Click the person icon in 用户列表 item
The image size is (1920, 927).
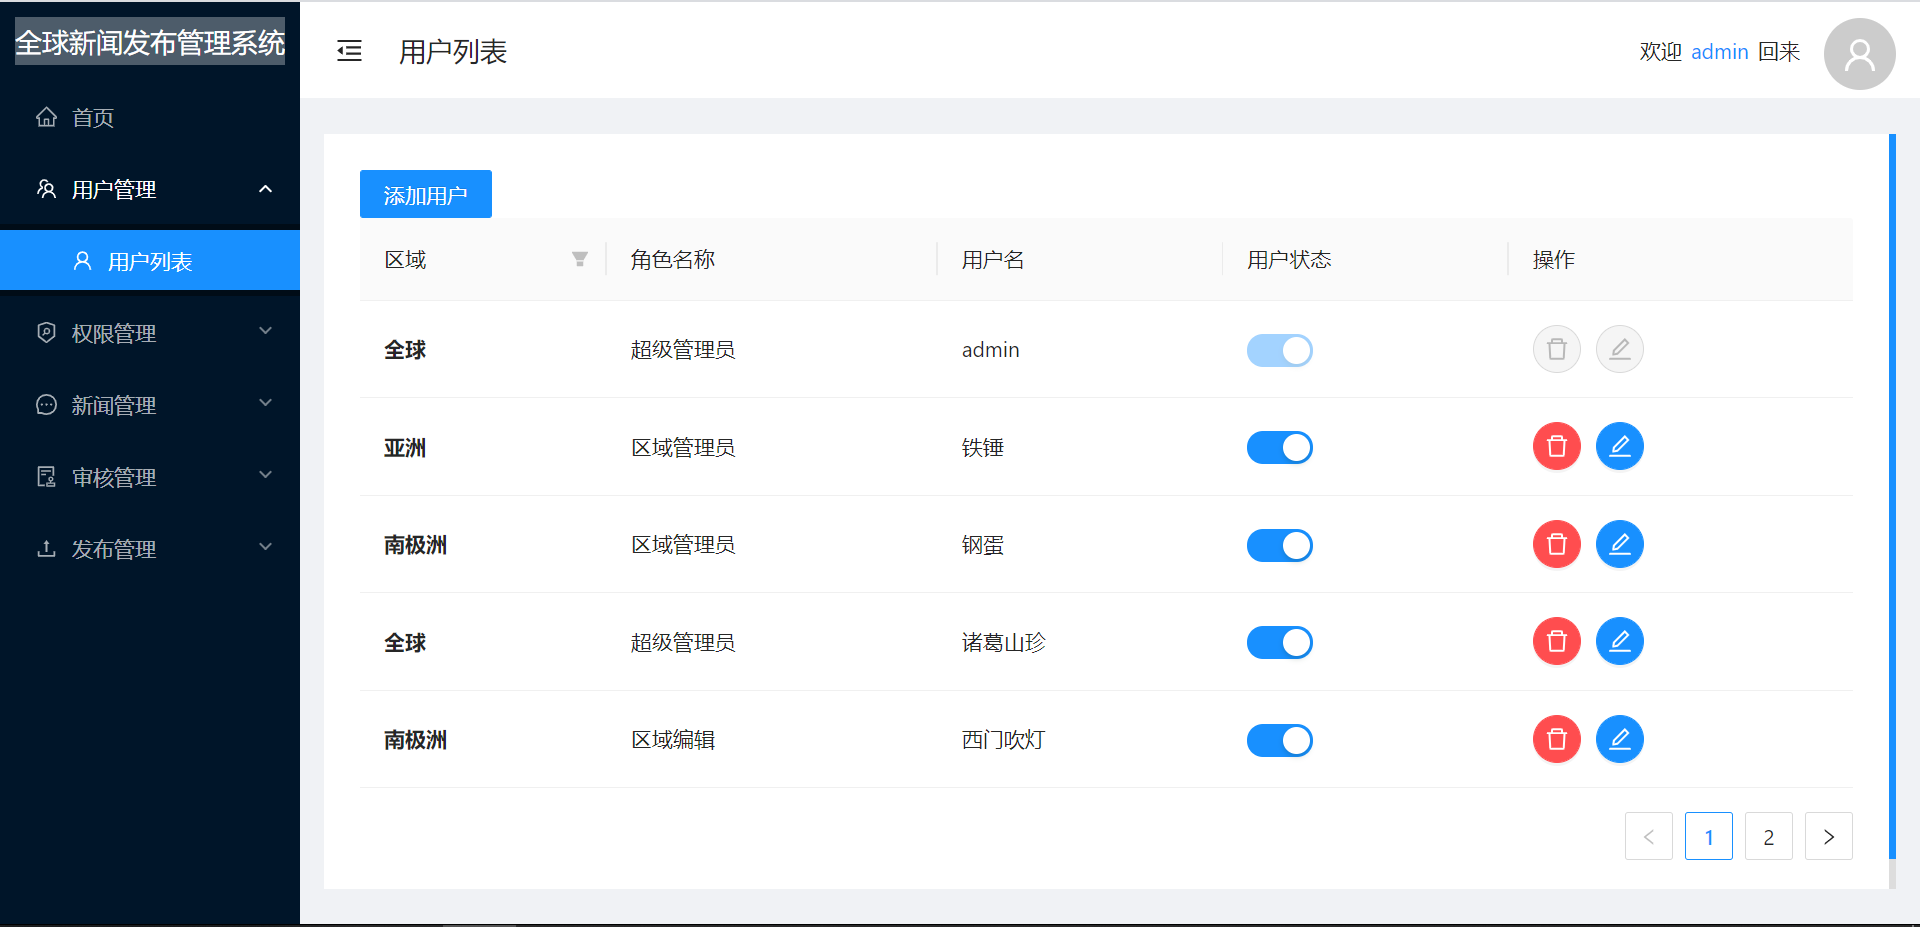(x=83, y=261)
